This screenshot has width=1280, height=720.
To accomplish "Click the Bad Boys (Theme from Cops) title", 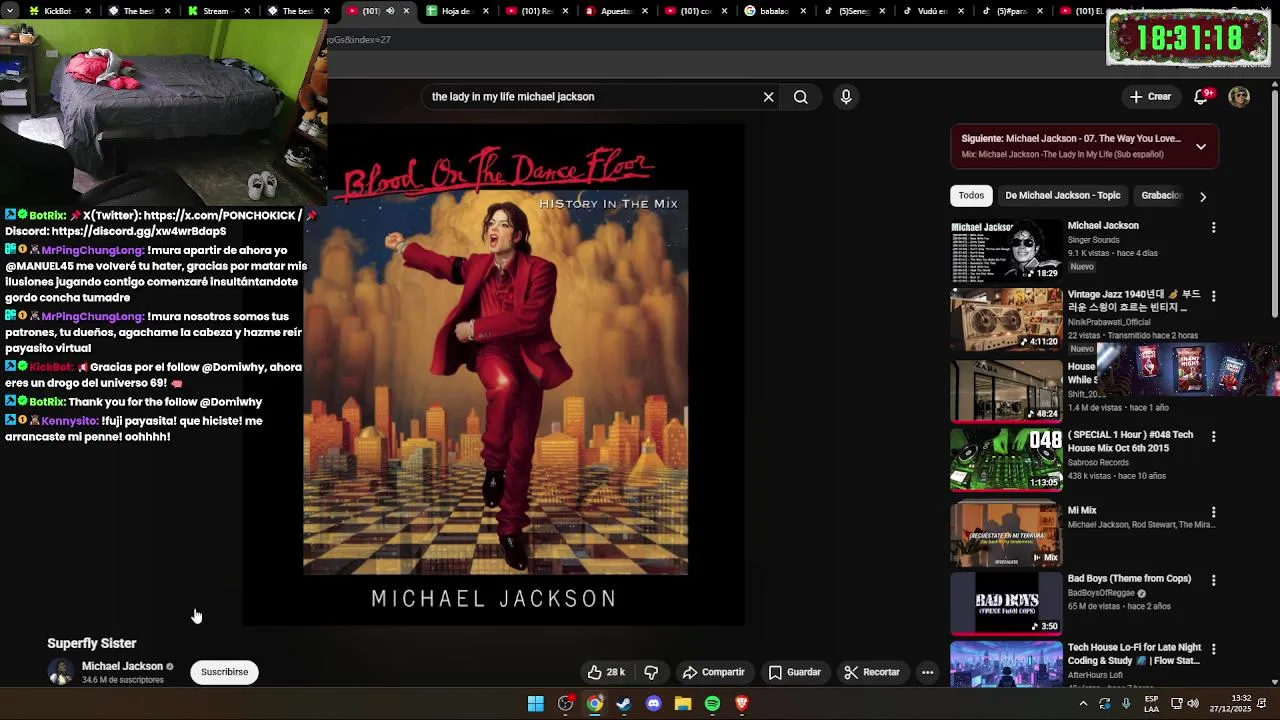I will coord(1129,579).
